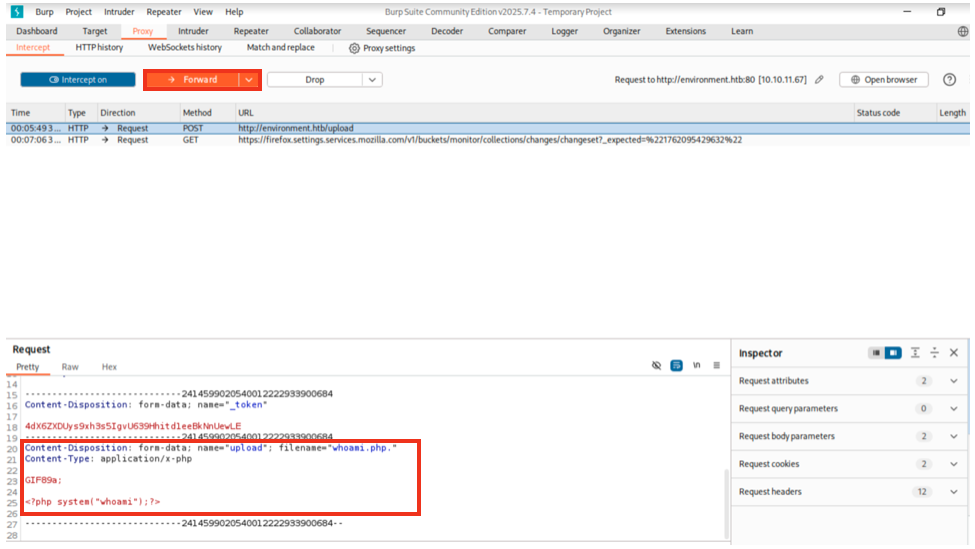Click the _token value 4dX6ZXDUys9xh3s5... line
Image resolution: width=975 pixels, height=549 pixels.
tap(132, 426)
